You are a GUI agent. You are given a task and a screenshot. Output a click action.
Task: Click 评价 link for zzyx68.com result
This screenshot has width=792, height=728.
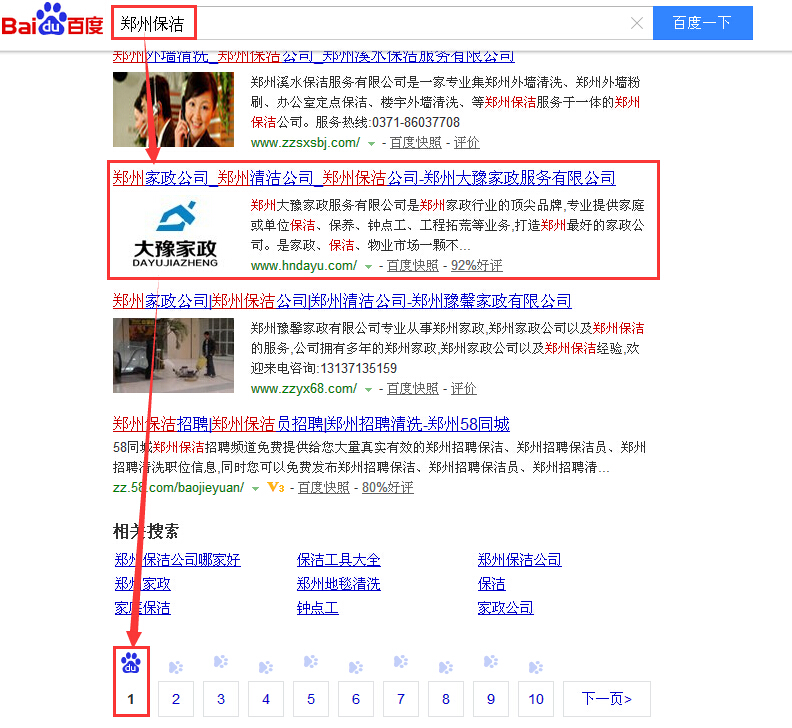(463, 389)
